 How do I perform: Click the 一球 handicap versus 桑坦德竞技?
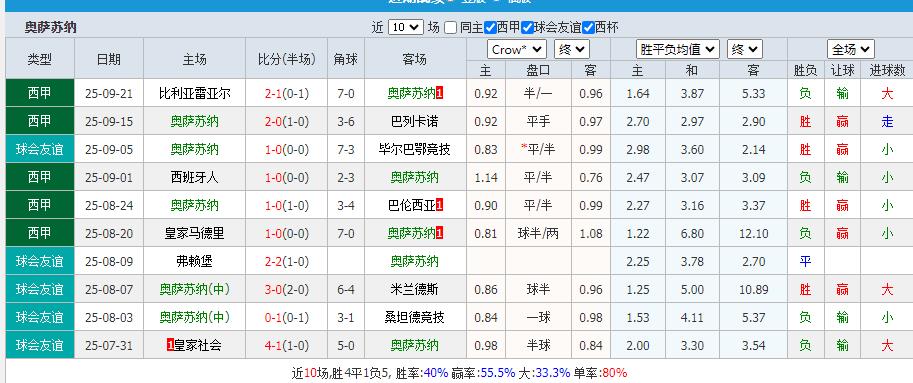tap(539, 317)
